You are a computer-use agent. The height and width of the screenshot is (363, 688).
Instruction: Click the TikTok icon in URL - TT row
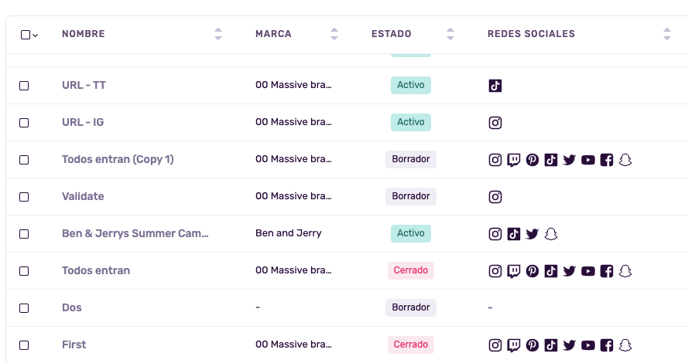click(495, 86)
